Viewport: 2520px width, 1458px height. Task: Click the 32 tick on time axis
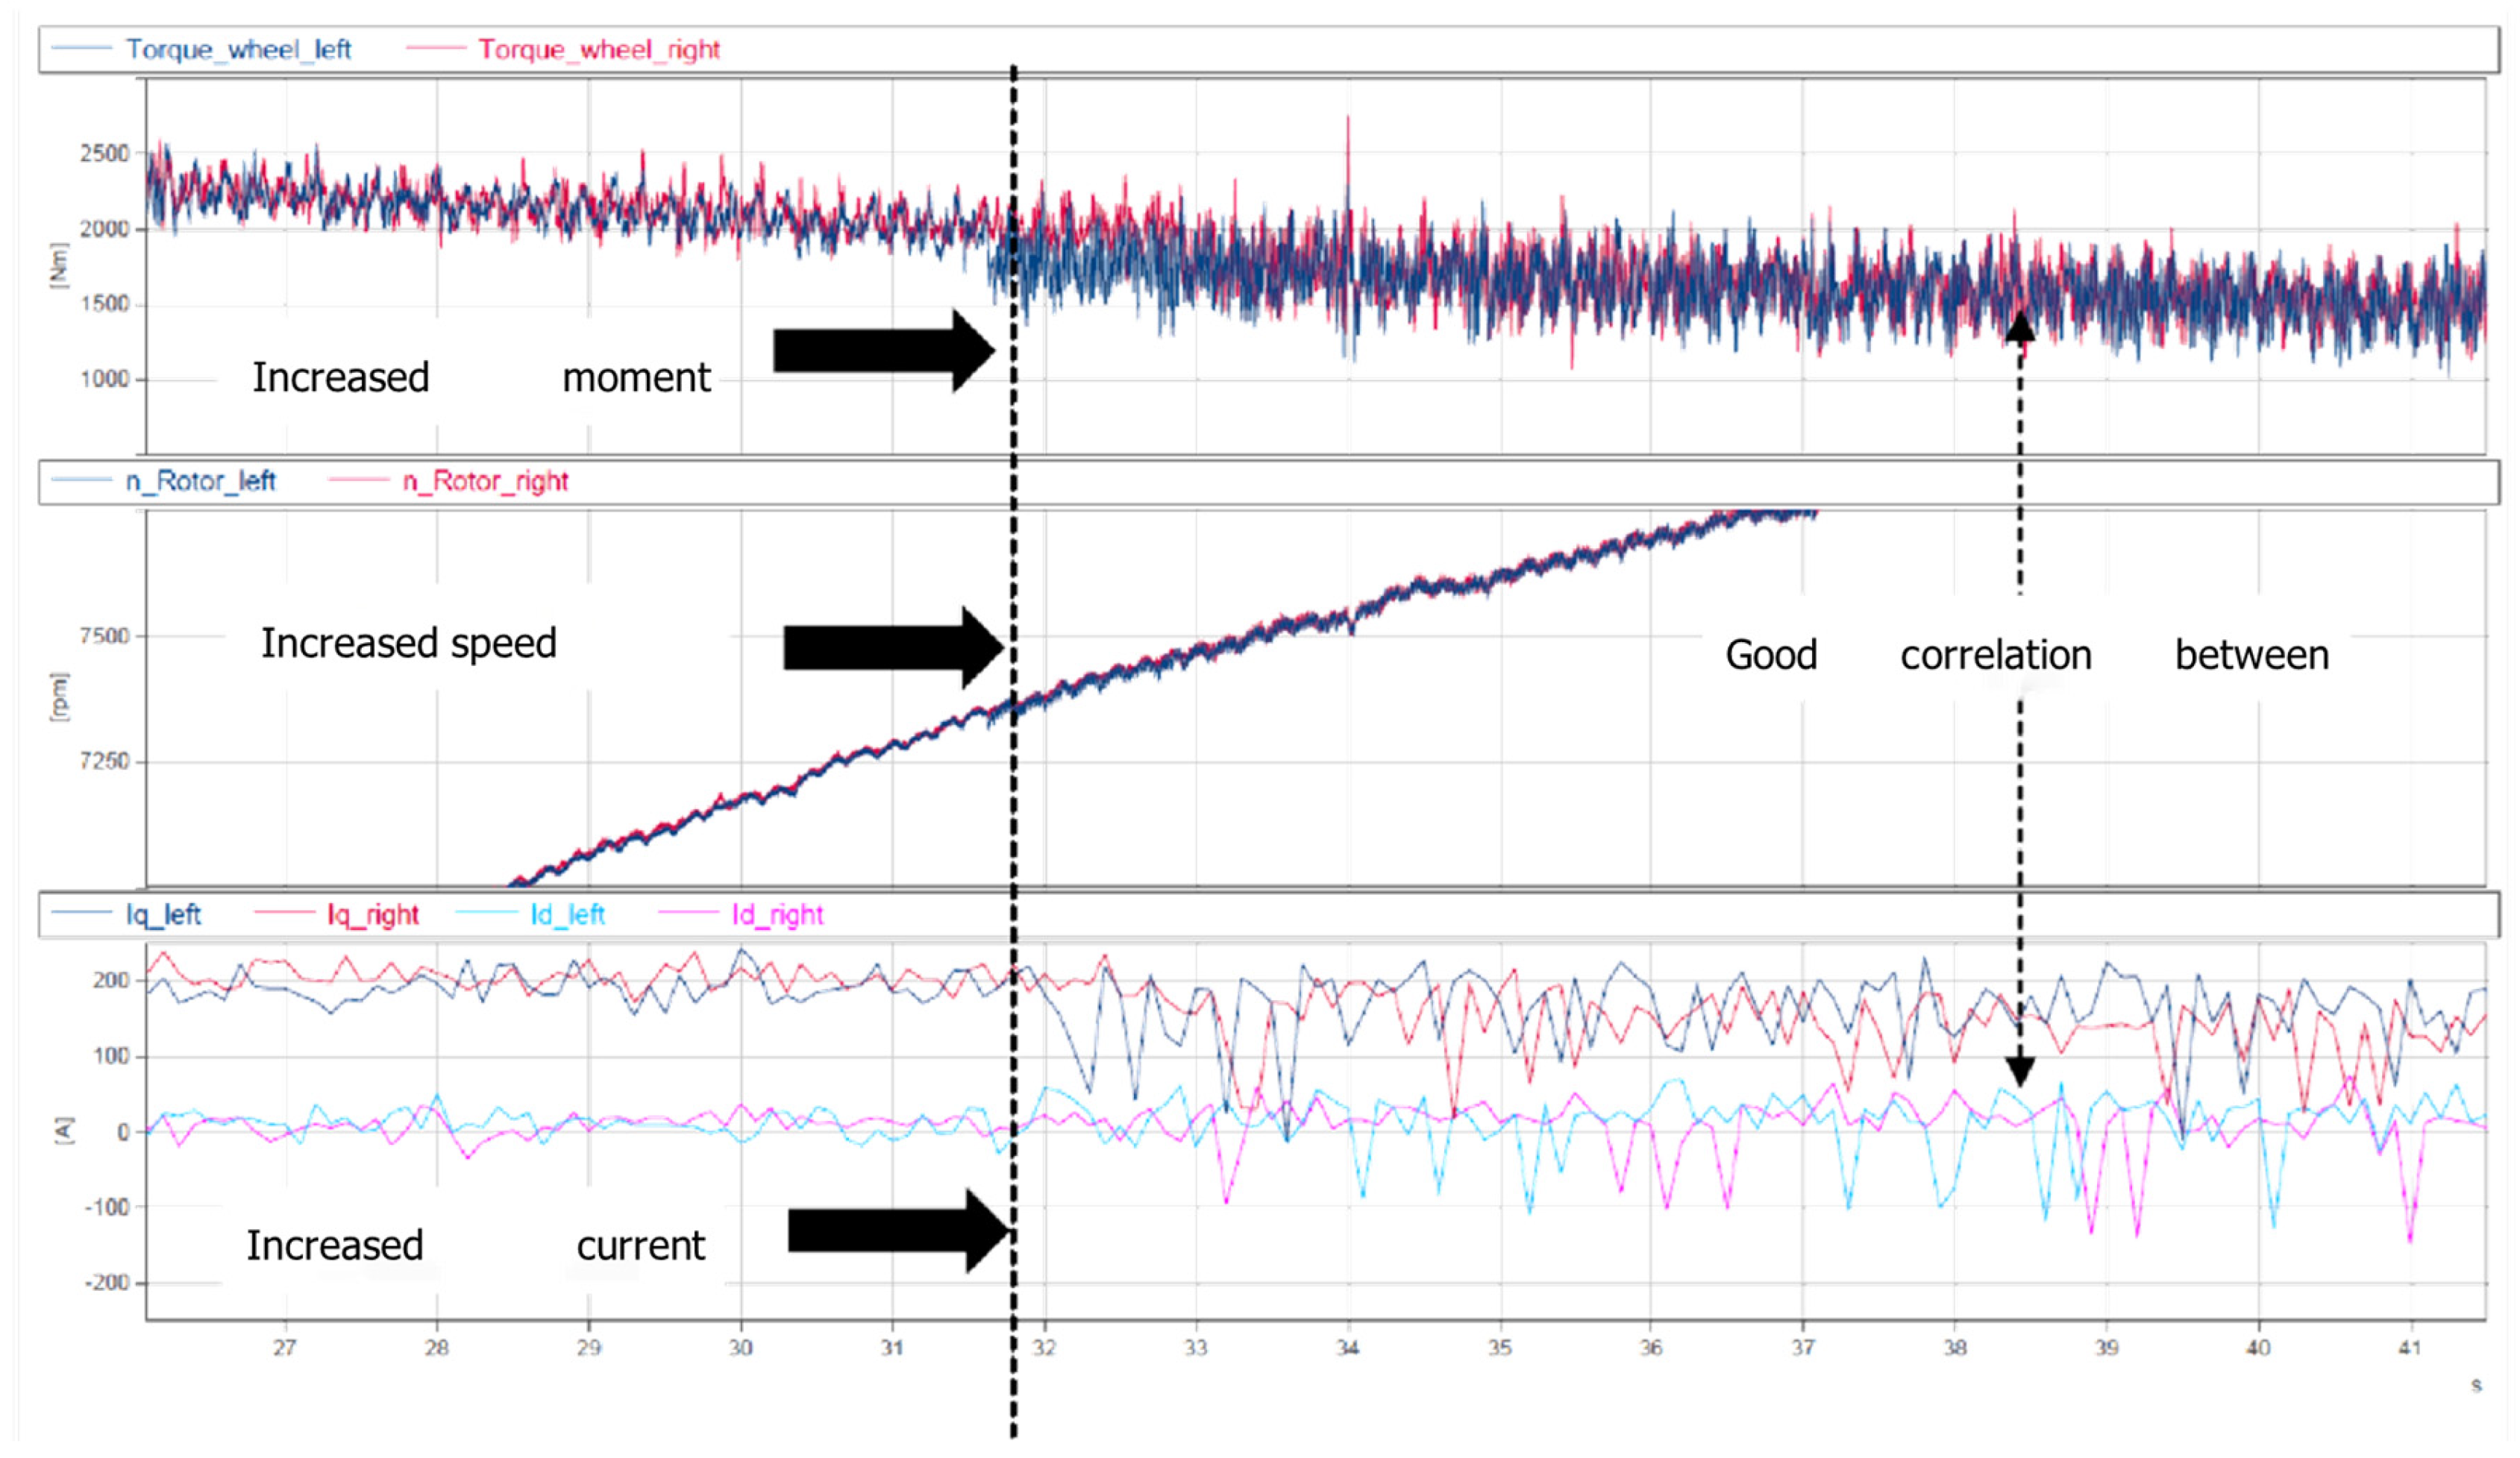1044,1347
